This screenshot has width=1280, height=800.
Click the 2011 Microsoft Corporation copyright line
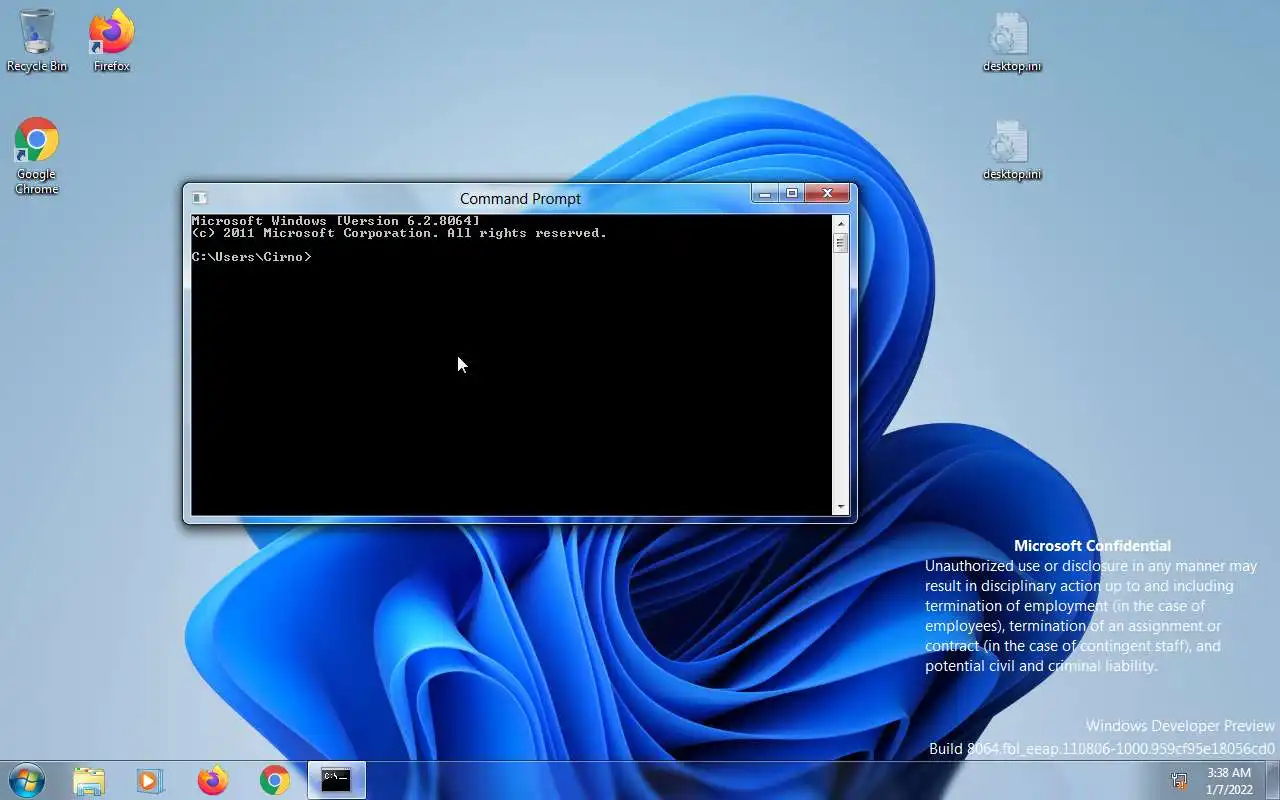point(399,233)
